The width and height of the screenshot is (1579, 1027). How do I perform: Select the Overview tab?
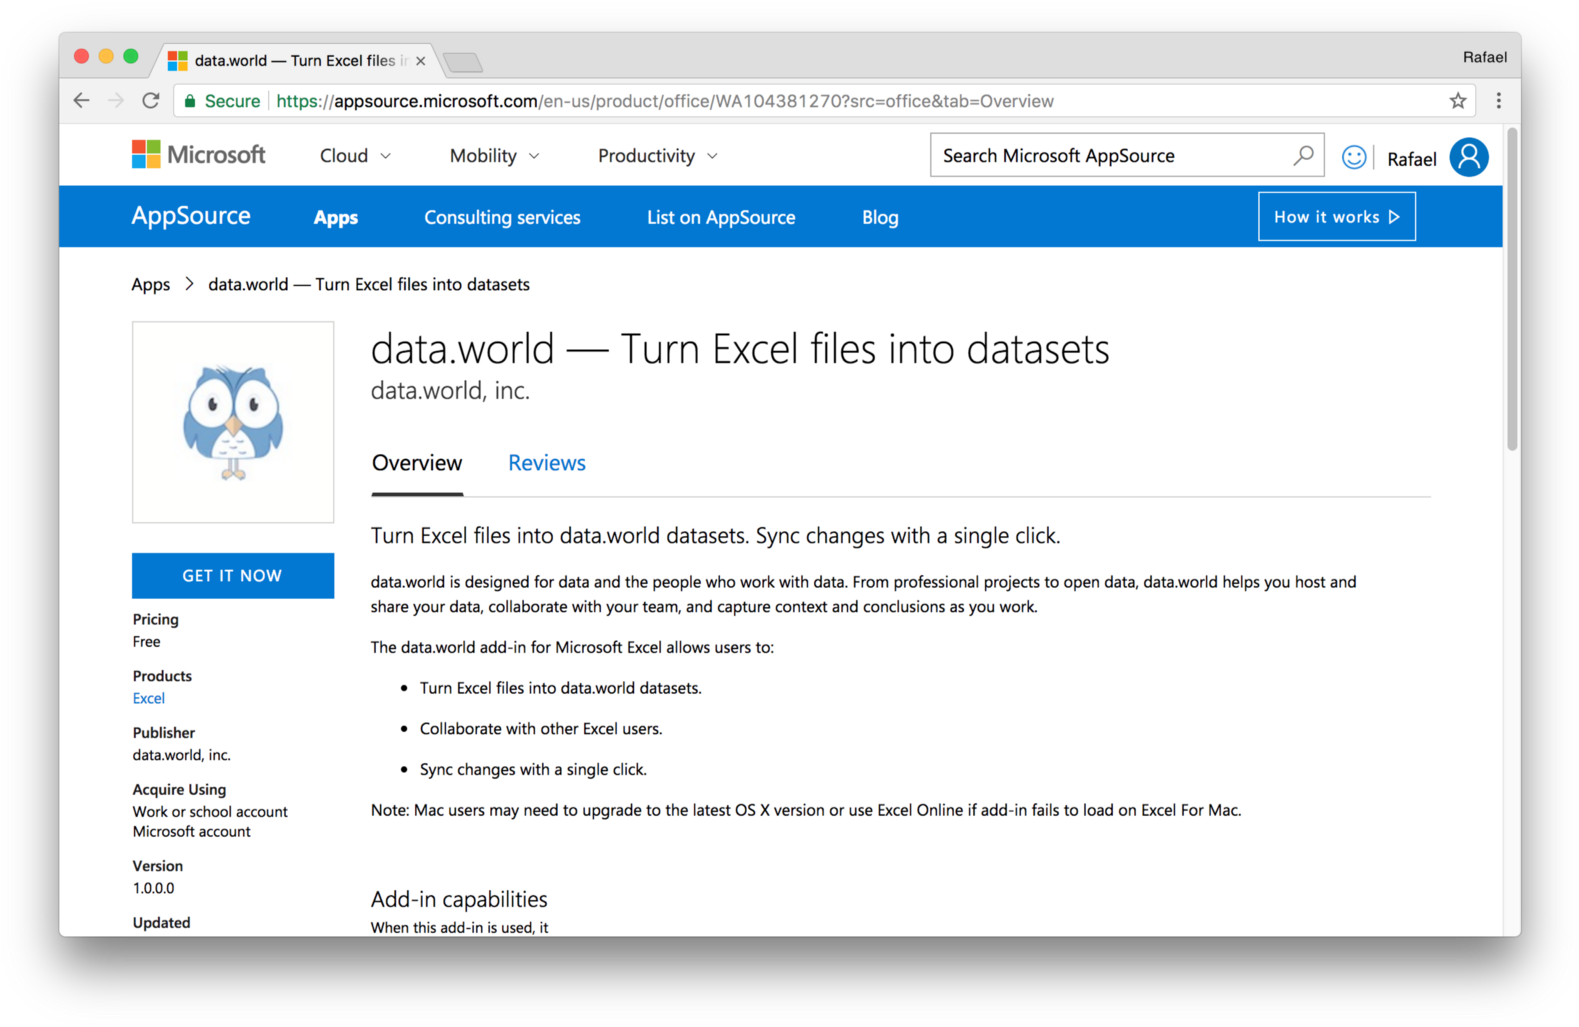coord(417,463)
